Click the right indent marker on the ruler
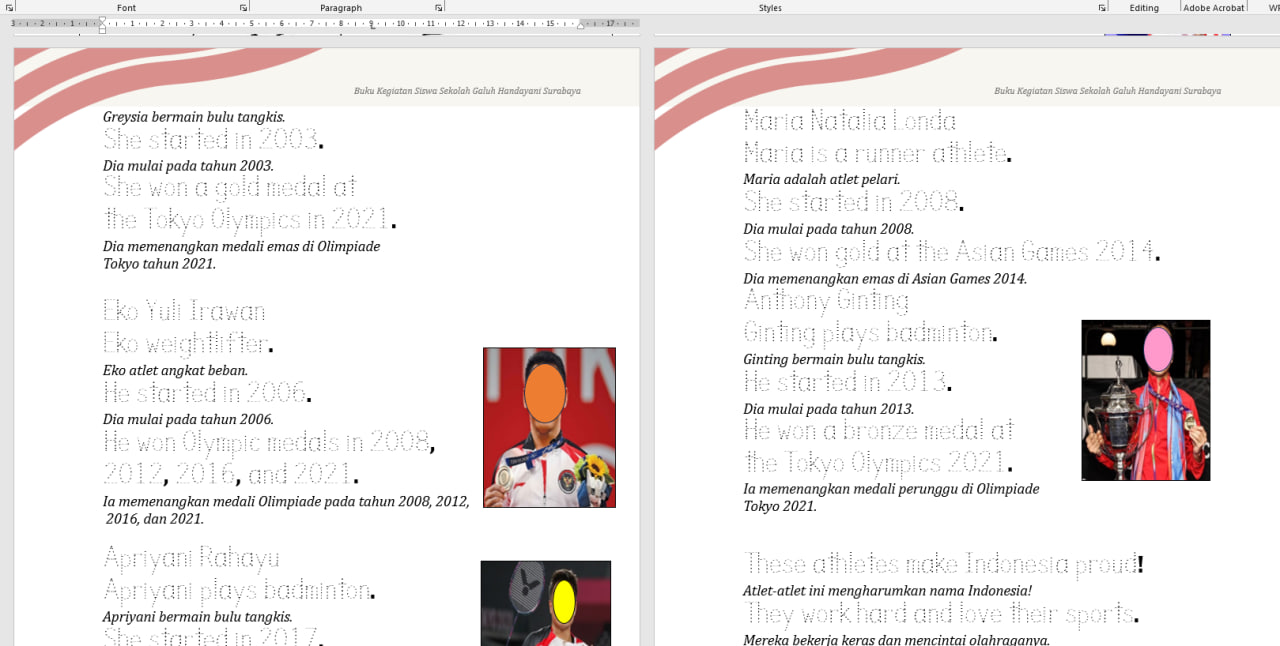This screenshot has height=646, width=1280. (x=580, y=25)
